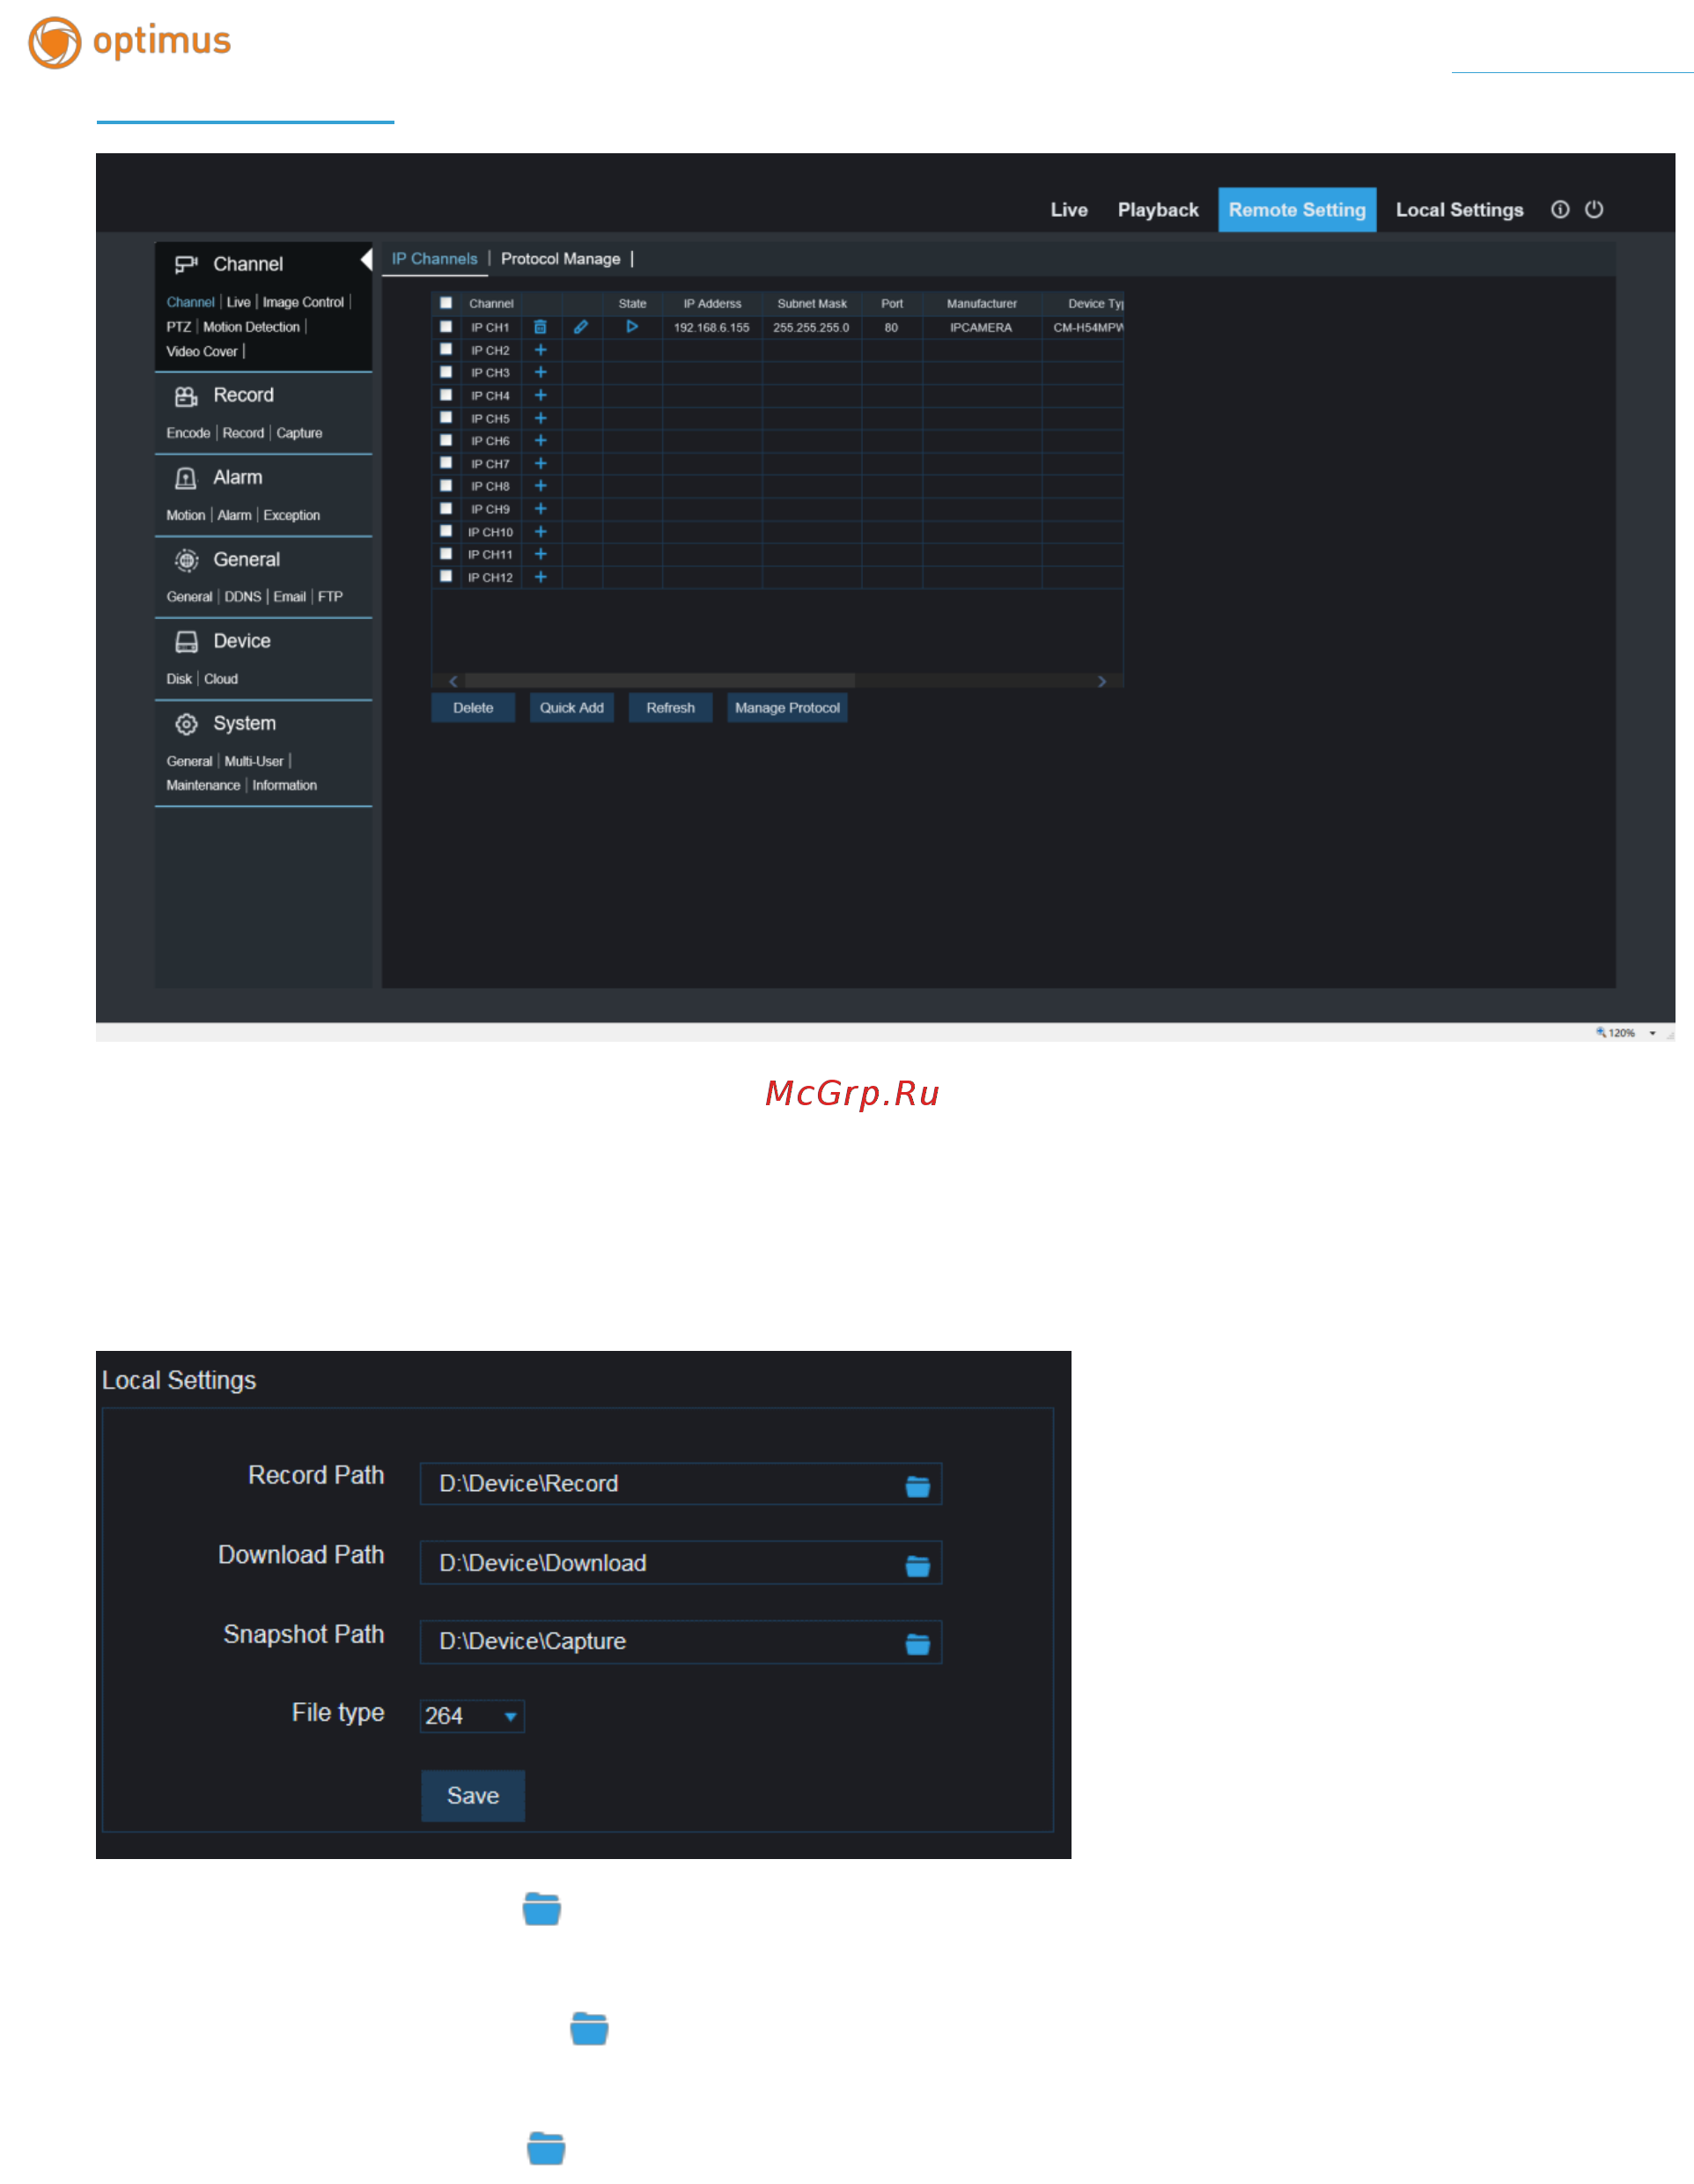Click the horizontal scrollbar thumb of table
Viewport: 1694px width, 2184px height.
[x=660, y=681]
